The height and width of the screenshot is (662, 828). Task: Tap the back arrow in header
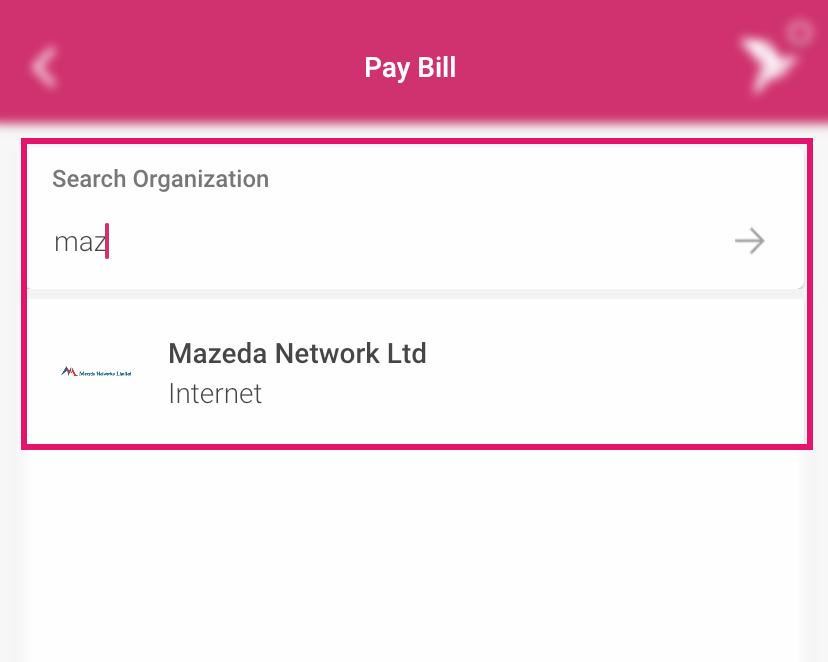click(x=44, y=66)
